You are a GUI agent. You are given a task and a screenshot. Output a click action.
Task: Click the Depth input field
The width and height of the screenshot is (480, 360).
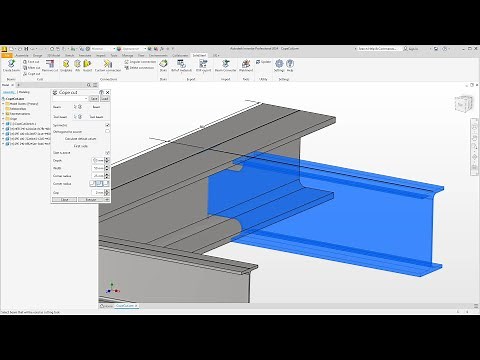click(x=98, y=160)
